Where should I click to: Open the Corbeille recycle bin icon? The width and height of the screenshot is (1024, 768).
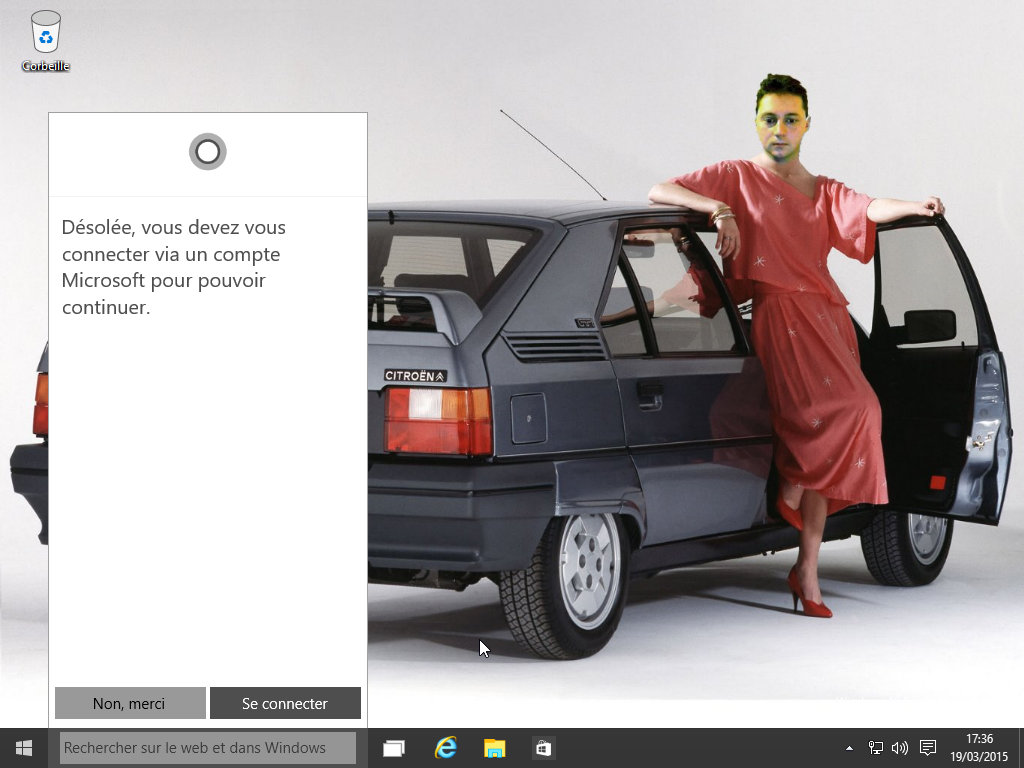[x=46, y=40]
